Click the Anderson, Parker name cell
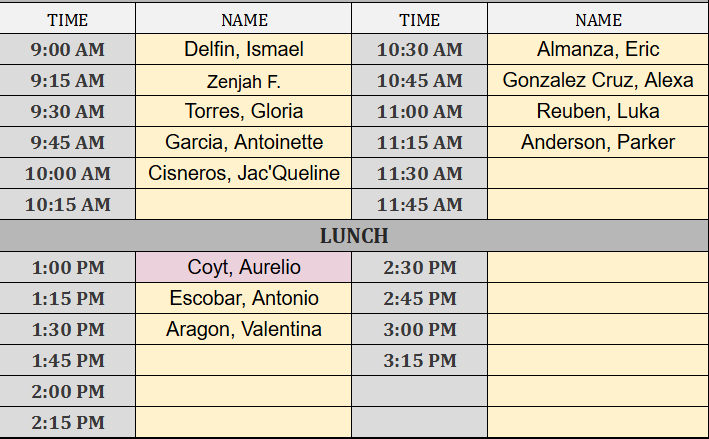 (x=598, y=142)
